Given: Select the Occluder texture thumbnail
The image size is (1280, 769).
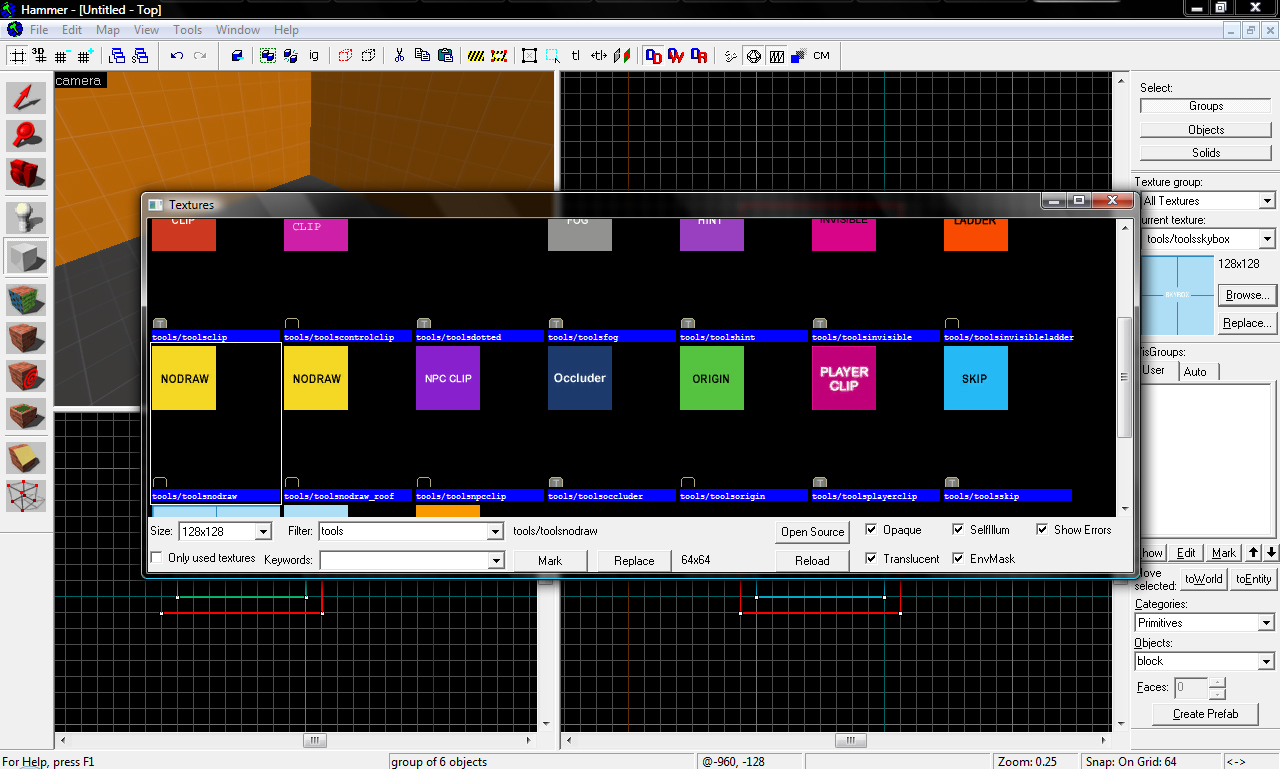Looking at the screenshot, I should tap(579, 378).
